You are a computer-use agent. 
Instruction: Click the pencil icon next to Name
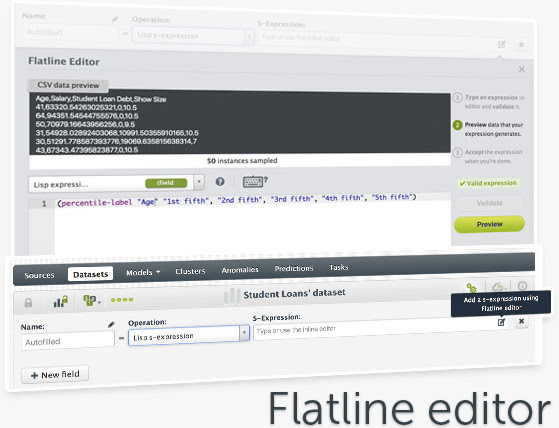(x=111, y=325)
